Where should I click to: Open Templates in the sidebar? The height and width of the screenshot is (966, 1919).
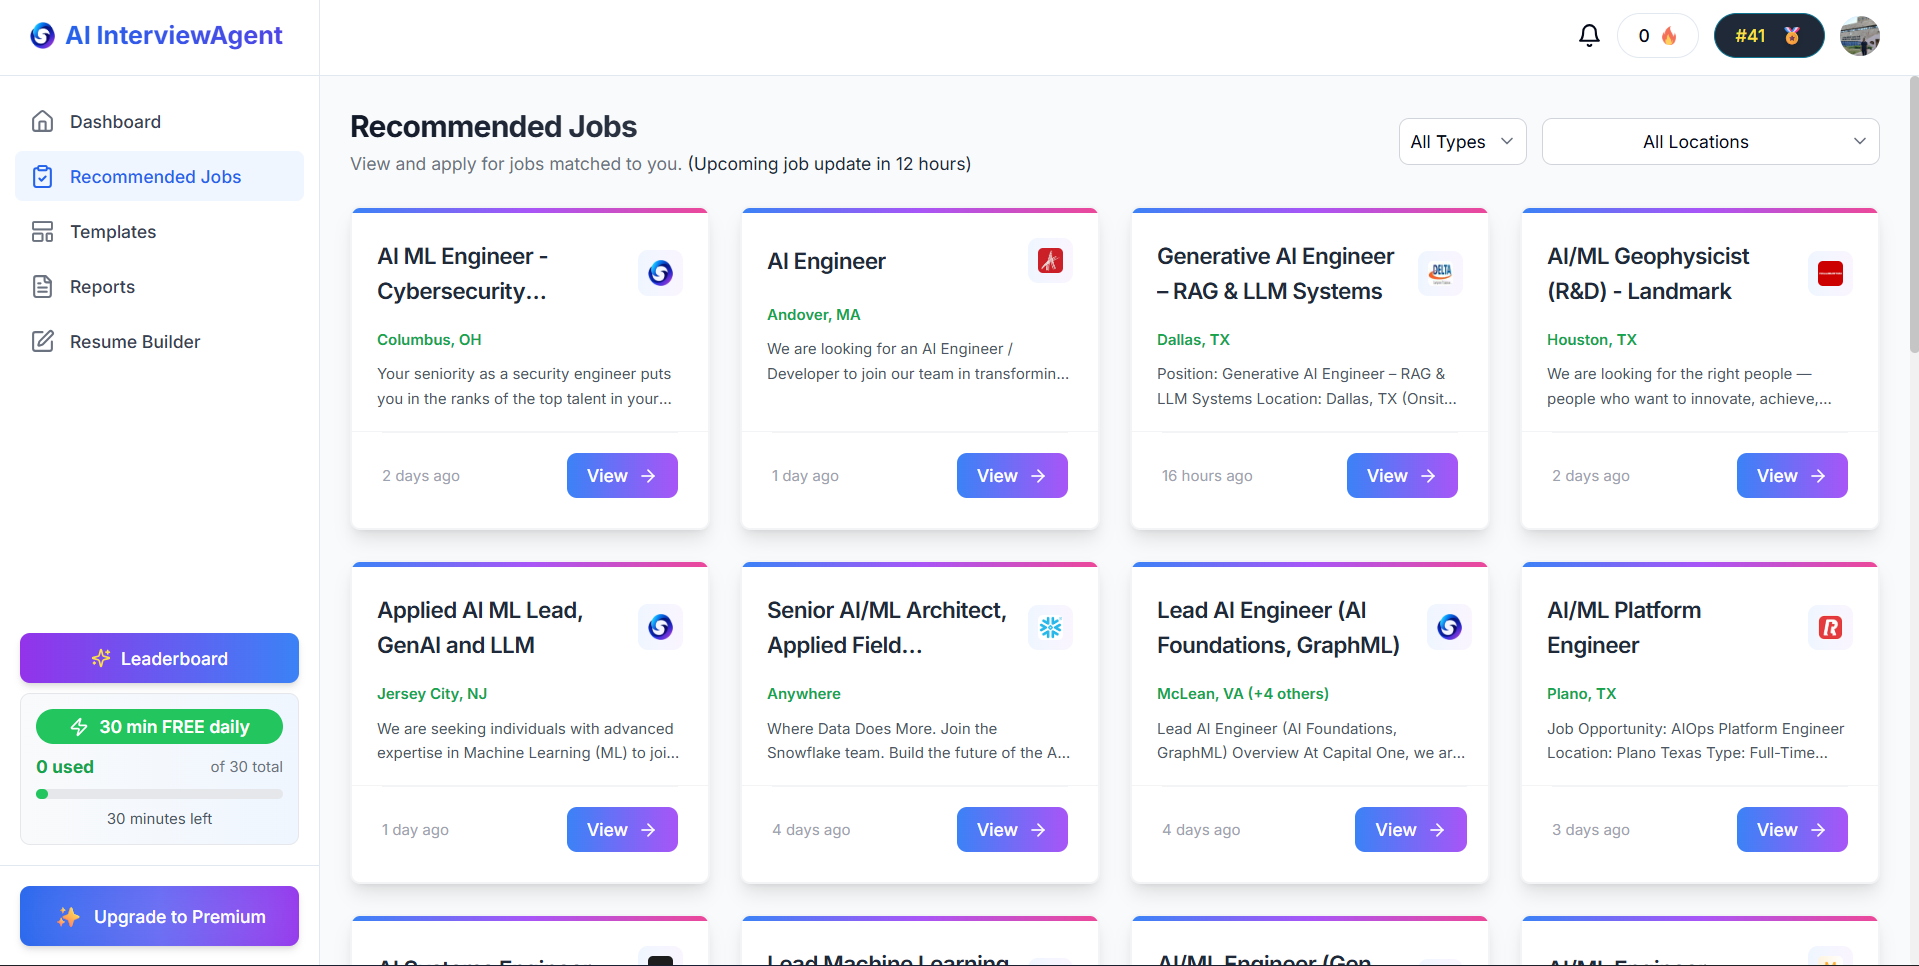159,232
